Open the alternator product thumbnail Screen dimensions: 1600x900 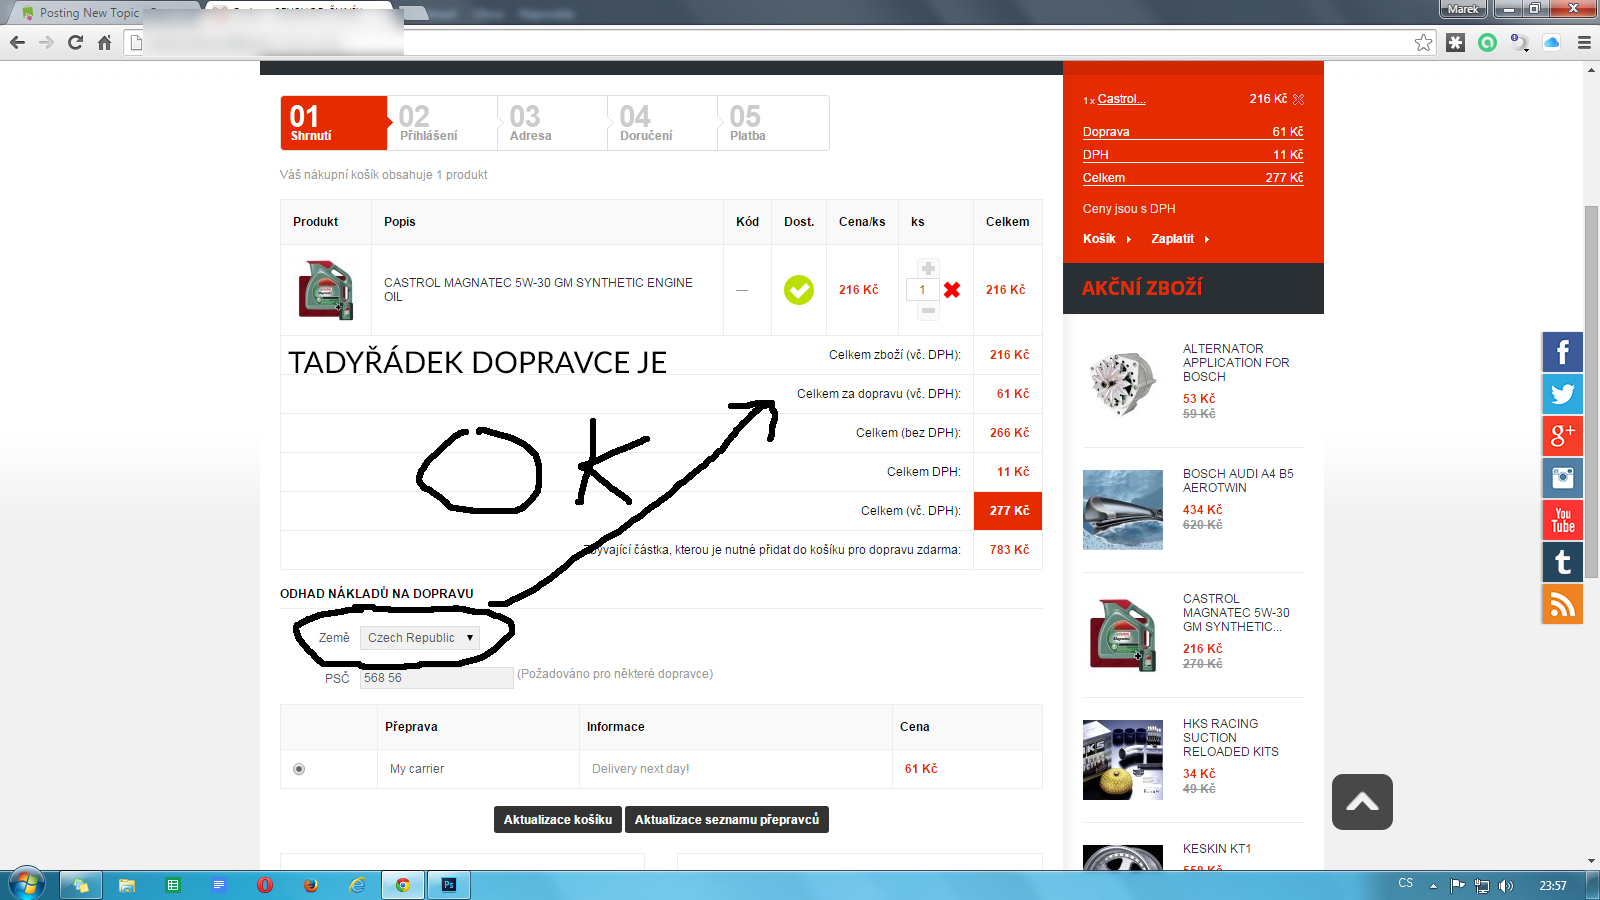coord(1123,384)
